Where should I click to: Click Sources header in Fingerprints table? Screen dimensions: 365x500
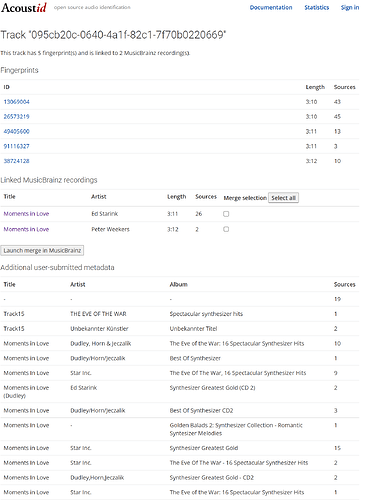point(345,87)
